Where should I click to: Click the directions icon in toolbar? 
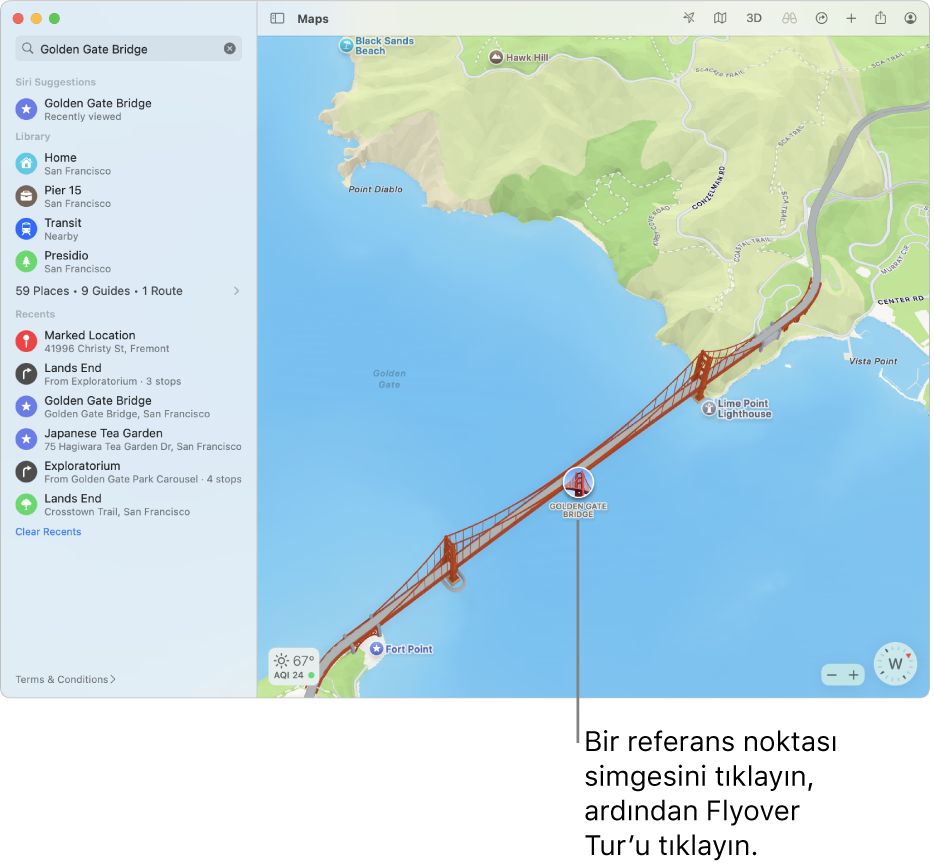(x=821, y=18)
